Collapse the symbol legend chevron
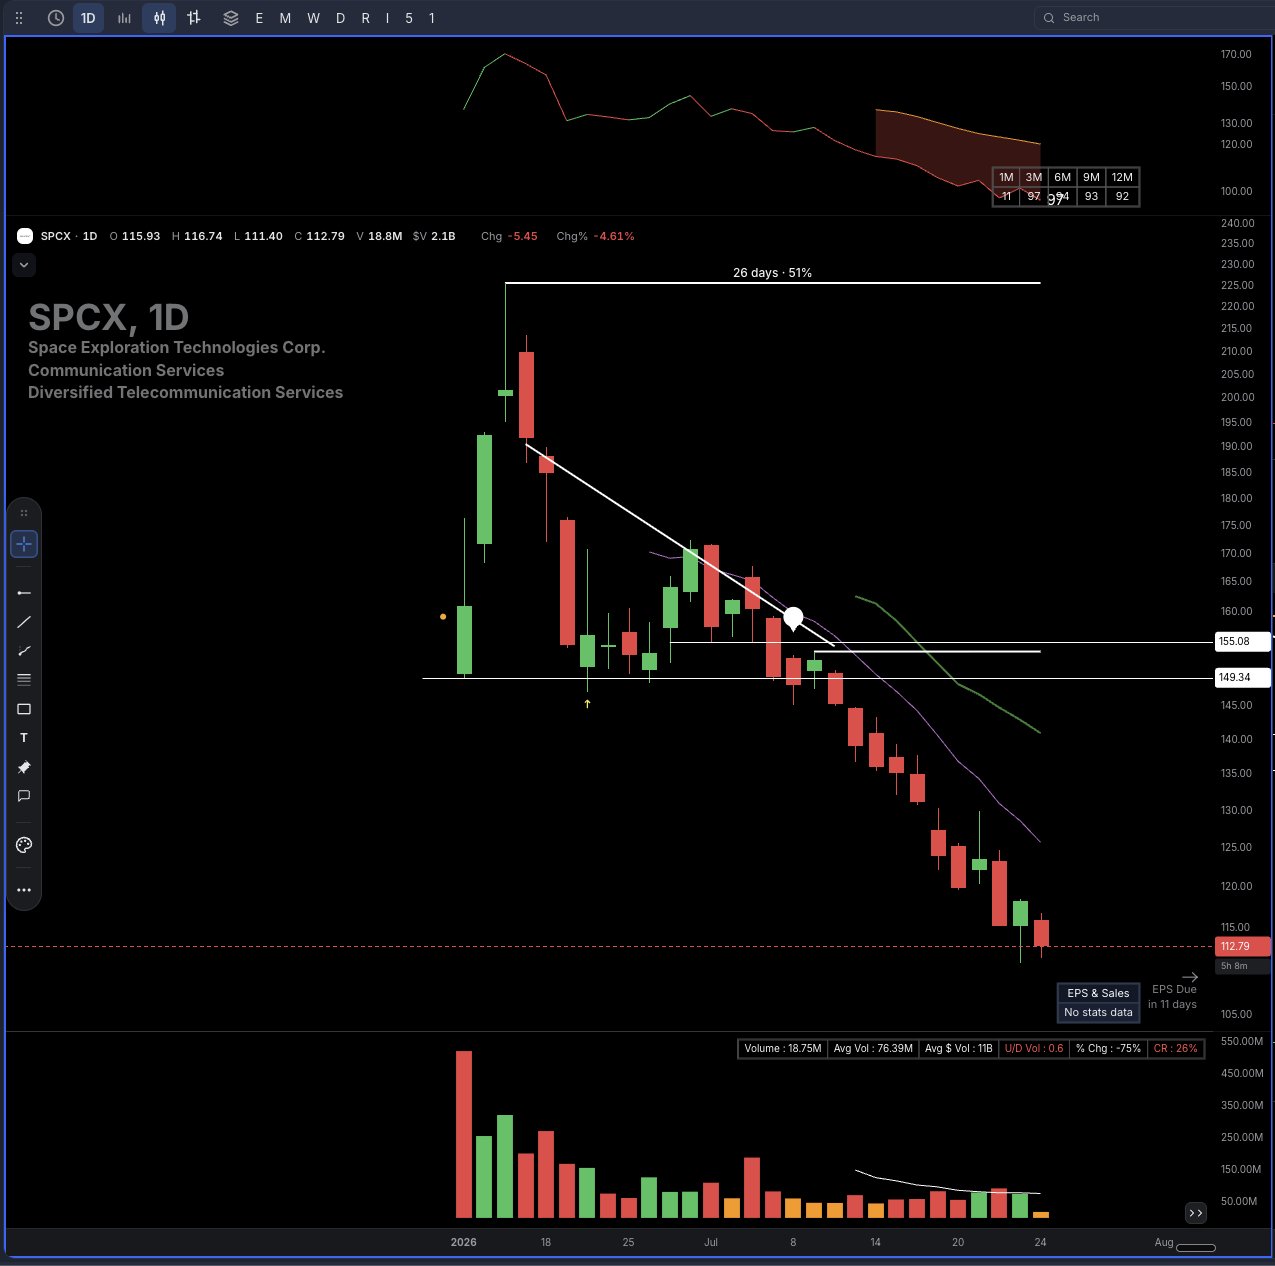 tap(24, 265)
